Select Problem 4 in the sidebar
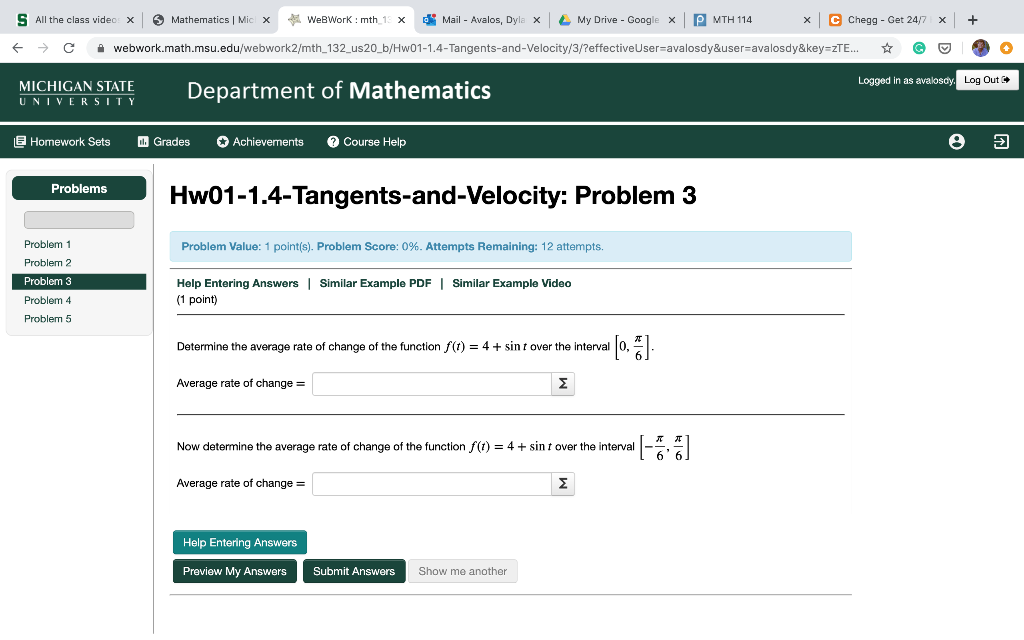The height and width of the screenshot is (640, 1024). pos(47,300)
